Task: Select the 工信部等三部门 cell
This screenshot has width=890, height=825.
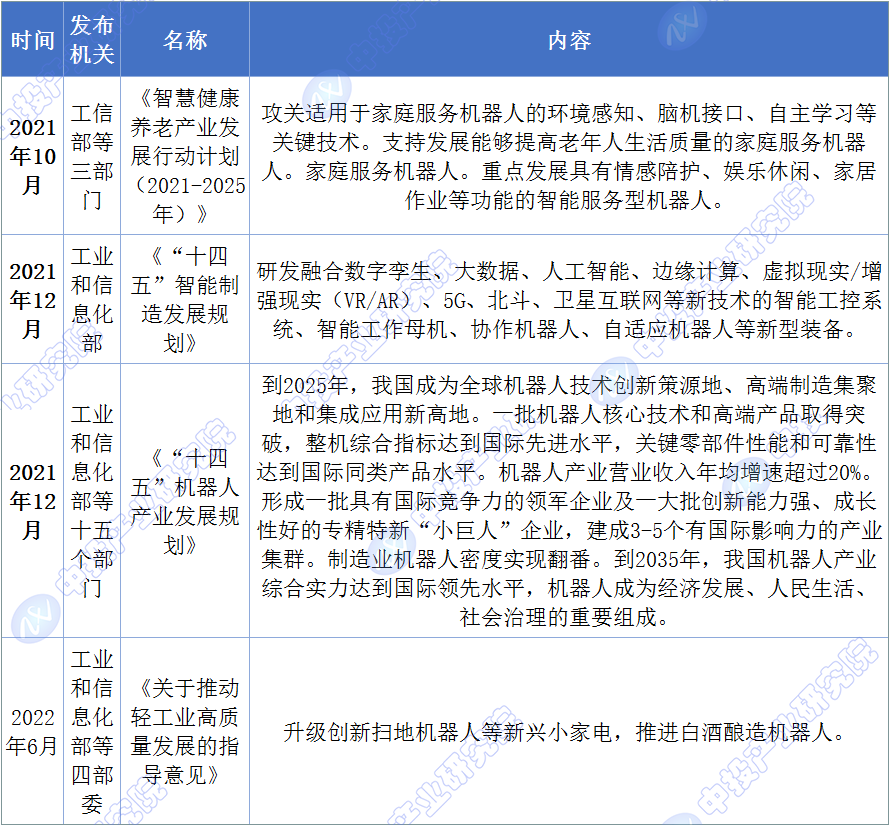Action: tap(92, 156)
